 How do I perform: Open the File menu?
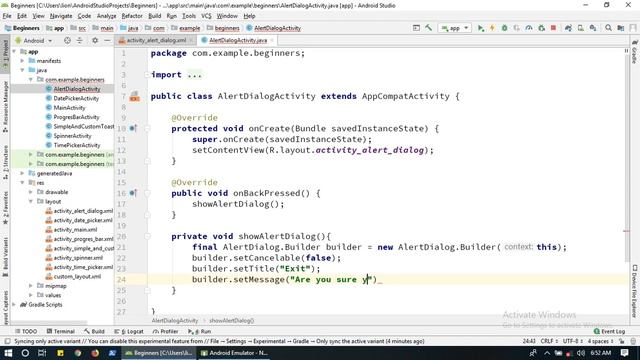7,16
